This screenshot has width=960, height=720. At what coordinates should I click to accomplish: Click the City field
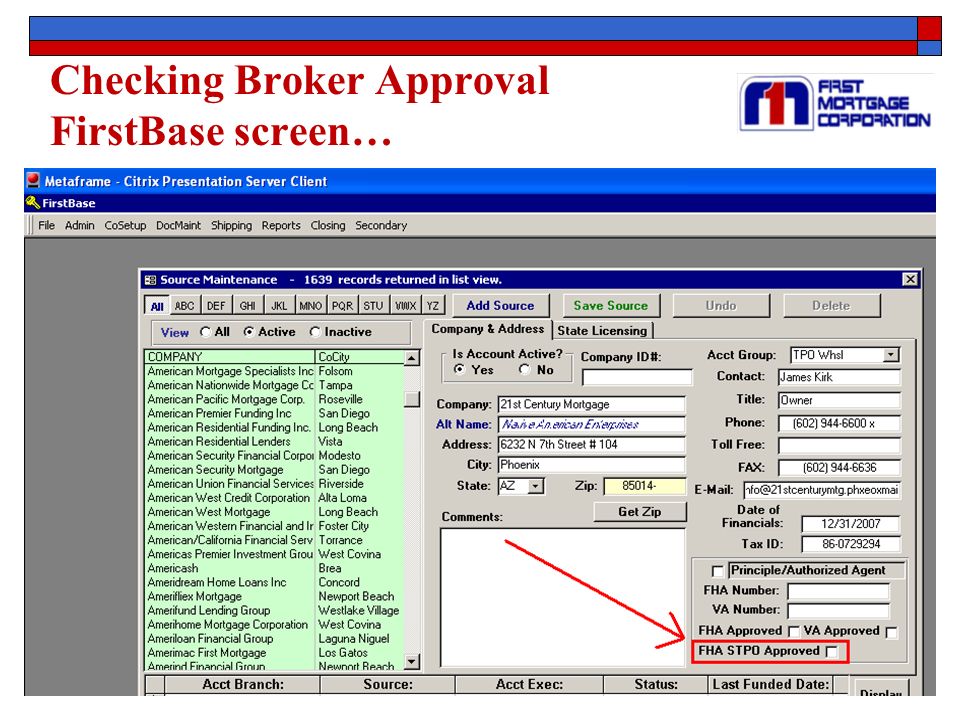pyautogui.click(x=591, y=465)
